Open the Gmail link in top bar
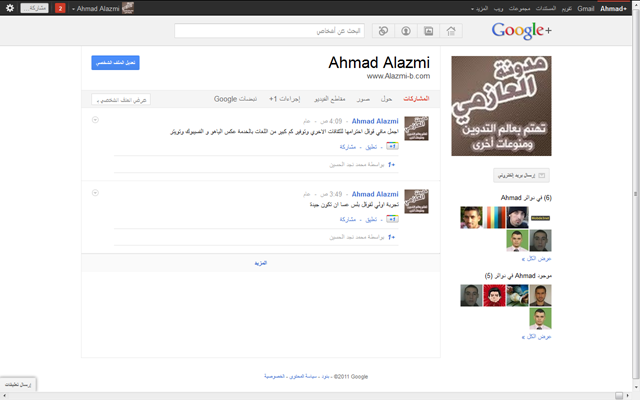This screenshot has height=400, width=640. [585, 9]
